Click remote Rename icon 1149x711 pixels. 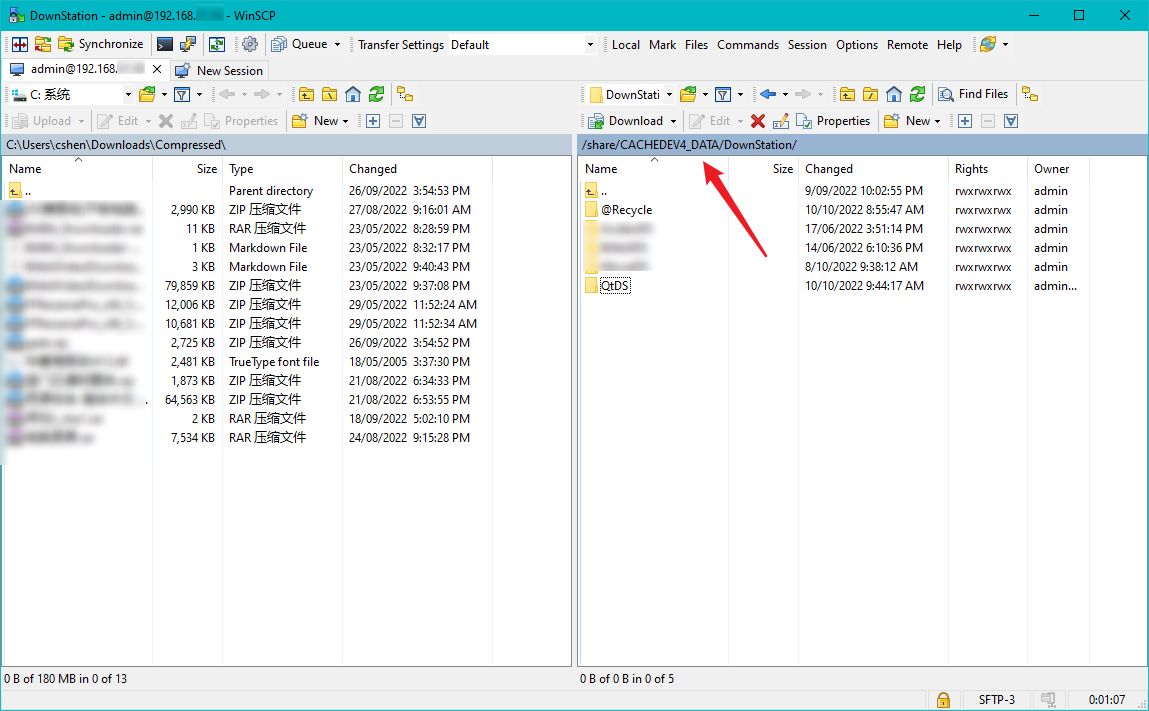point(781,121)
